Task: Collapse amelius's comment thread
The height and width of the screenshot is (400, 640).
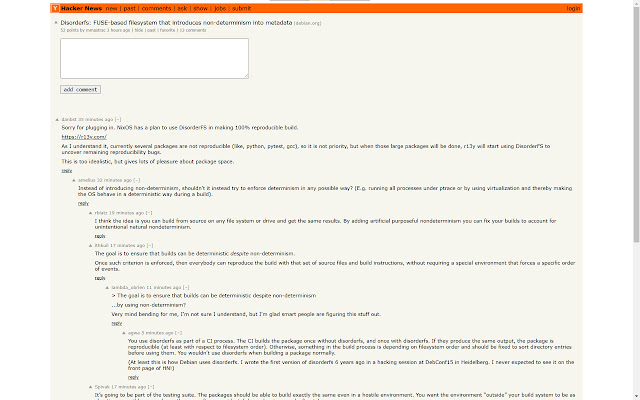Action: (x=137, y=180)
